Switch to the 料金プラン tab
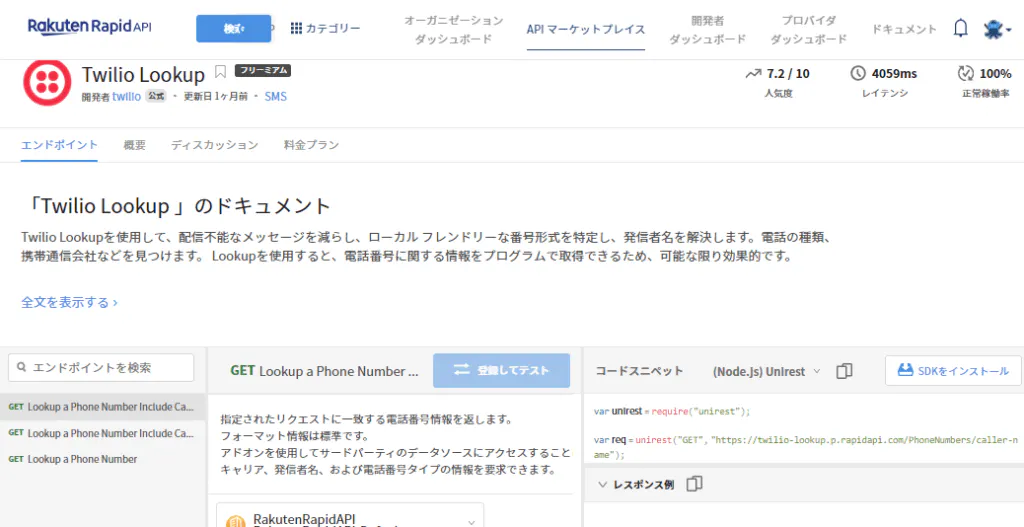The image size is (1024, 527). [312, 145]
